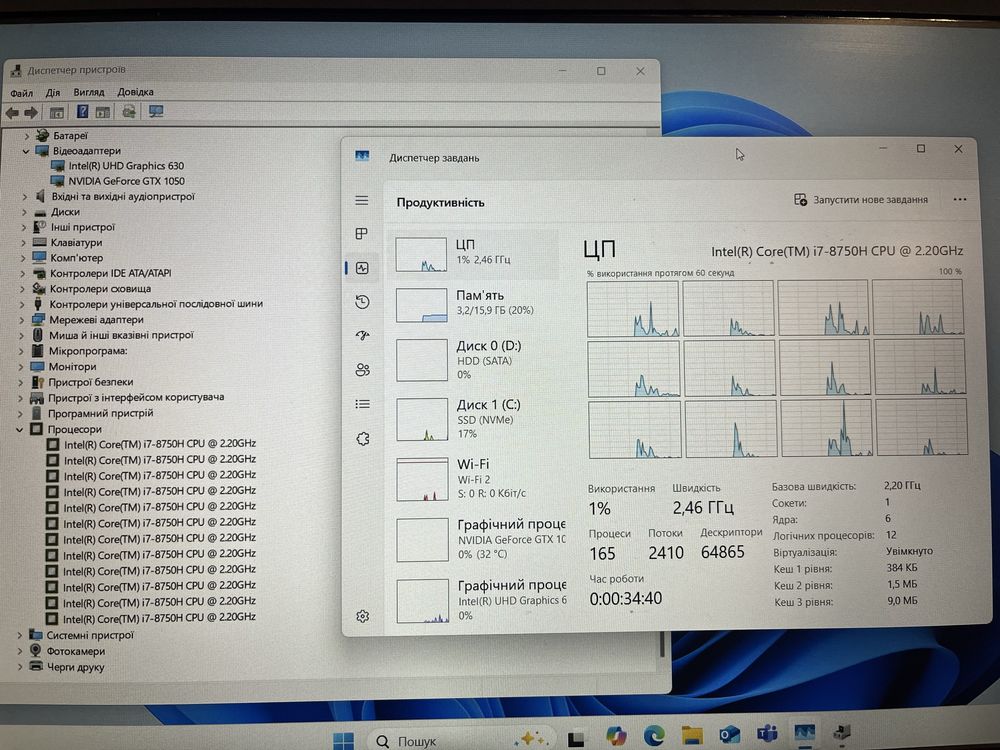This screenshot has width=1000, height=750.
Task: Expand the Монітори node
Action: tap(22, 367)
